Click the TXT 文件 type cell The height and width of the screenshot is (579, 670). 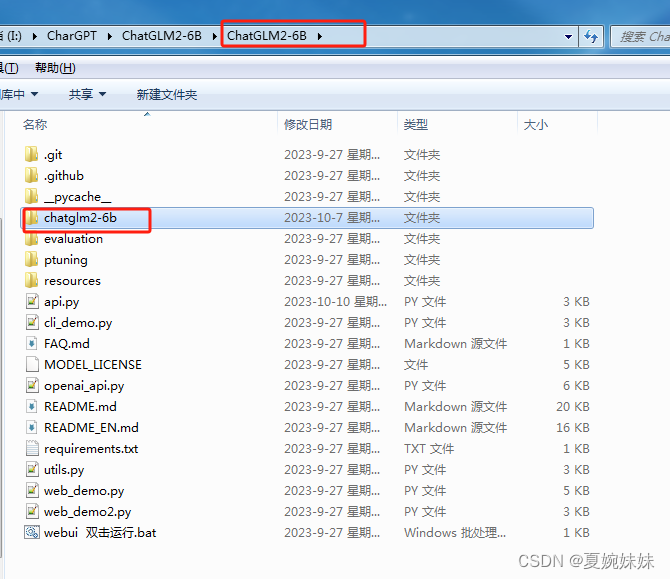click(x=429, y=449)
